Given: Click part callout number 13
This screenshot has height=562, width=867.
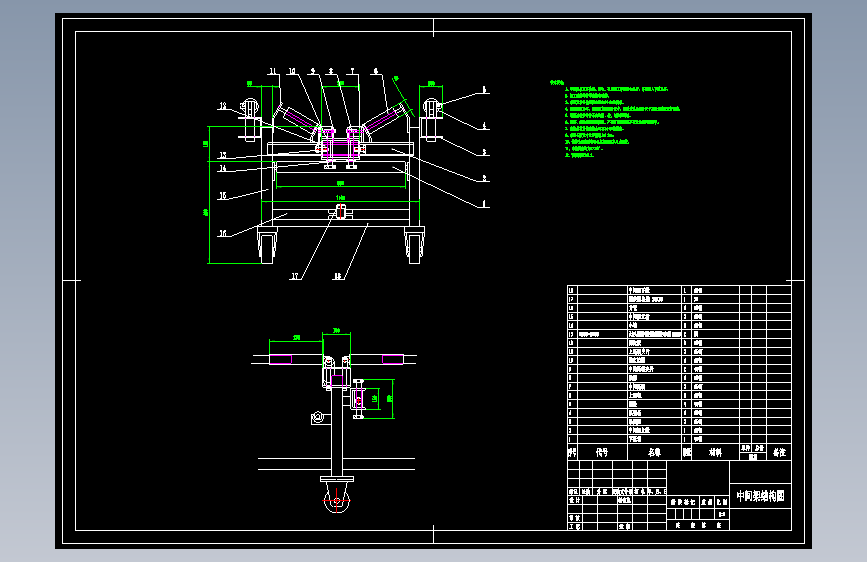Looking at the screenshot, I should click(x=223, y=155).
